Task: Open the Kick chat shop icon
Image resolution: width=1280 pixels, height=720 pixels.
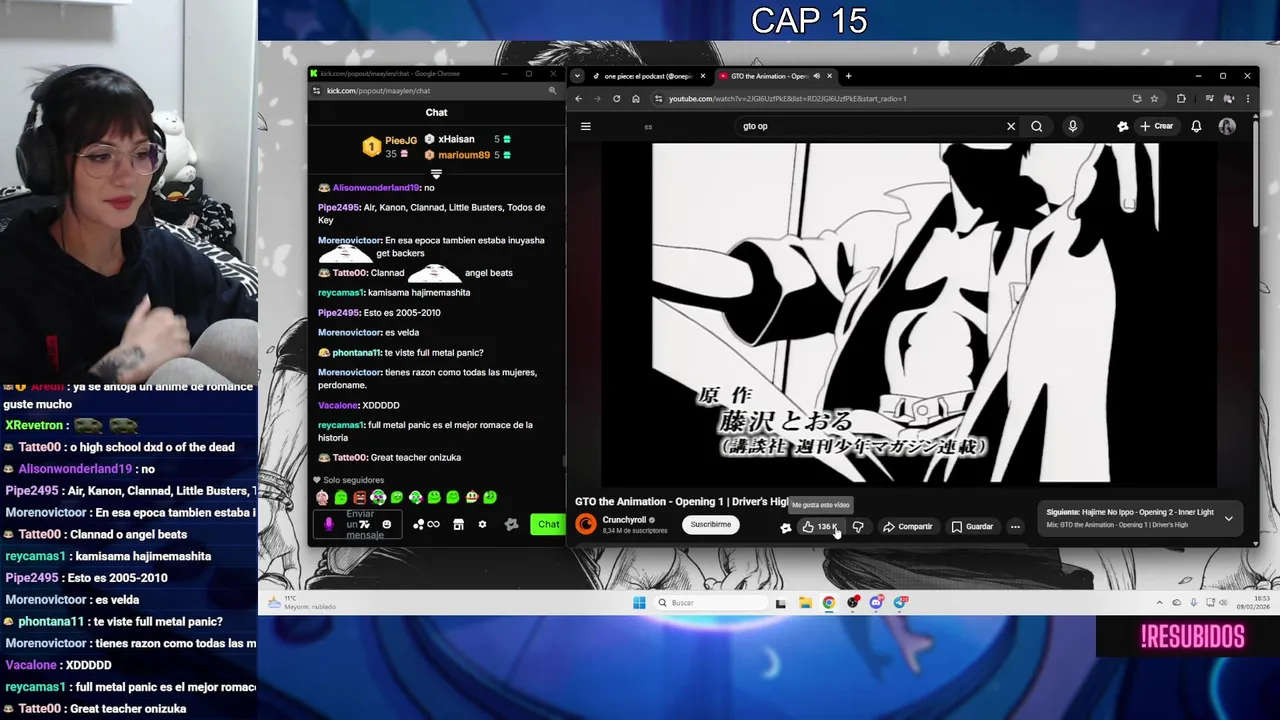Action: pos(458,524)
